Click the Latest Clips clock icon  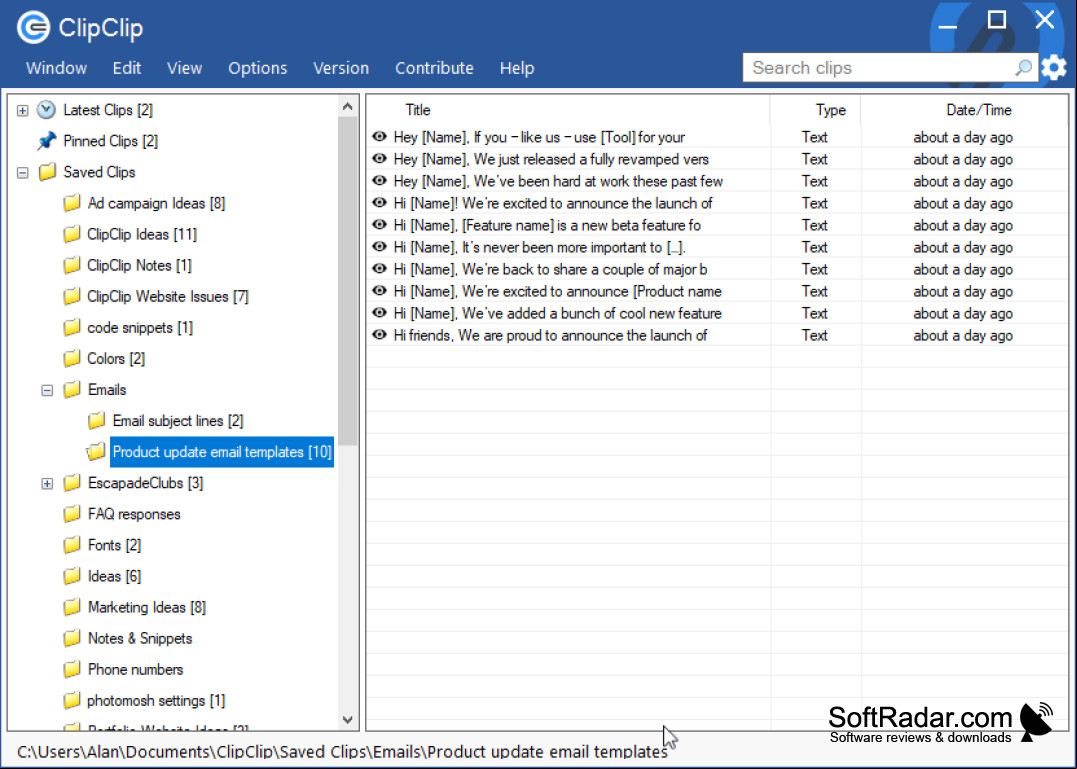pyautogui.click(x=46, y=109)
